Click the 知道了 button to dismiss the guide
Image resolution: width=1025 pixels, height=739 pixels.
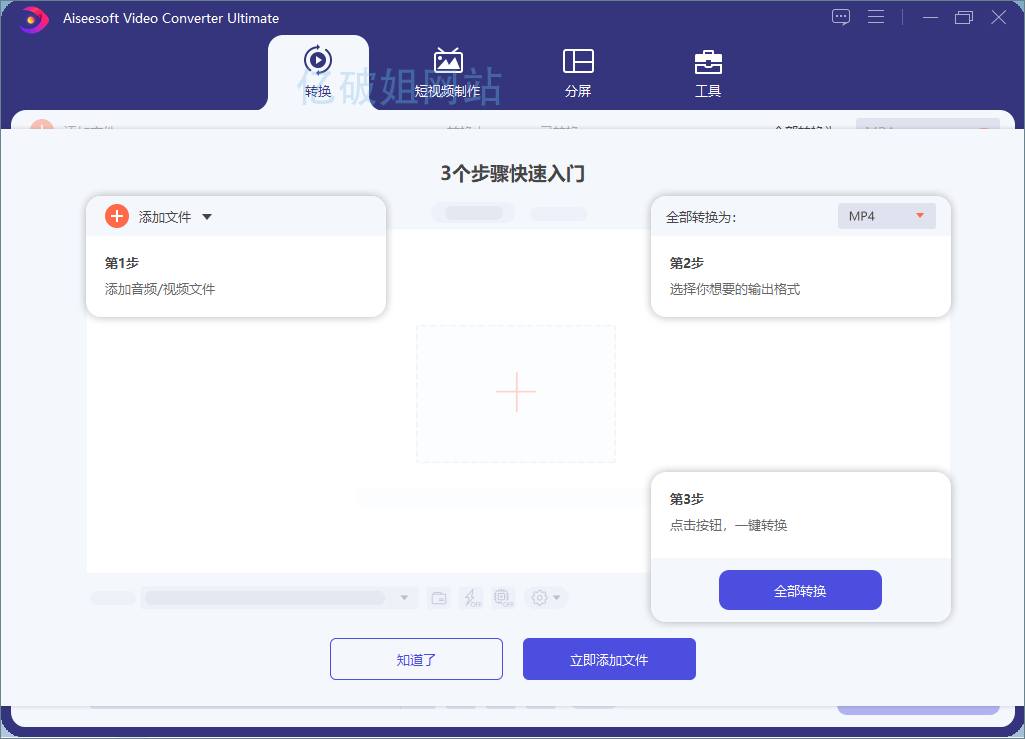(416, 658)
